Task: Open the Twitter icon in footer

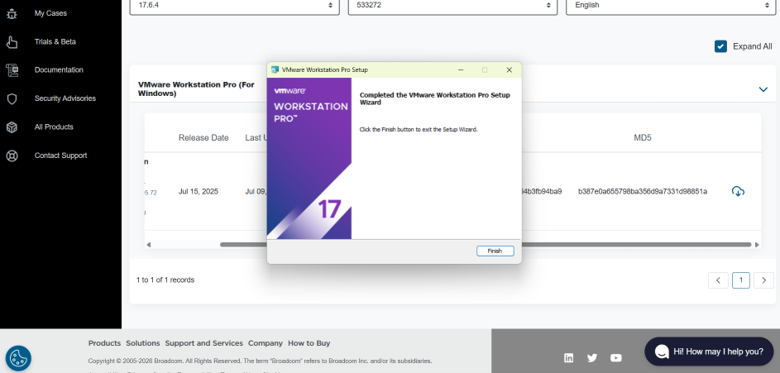Action: [592, 358]
